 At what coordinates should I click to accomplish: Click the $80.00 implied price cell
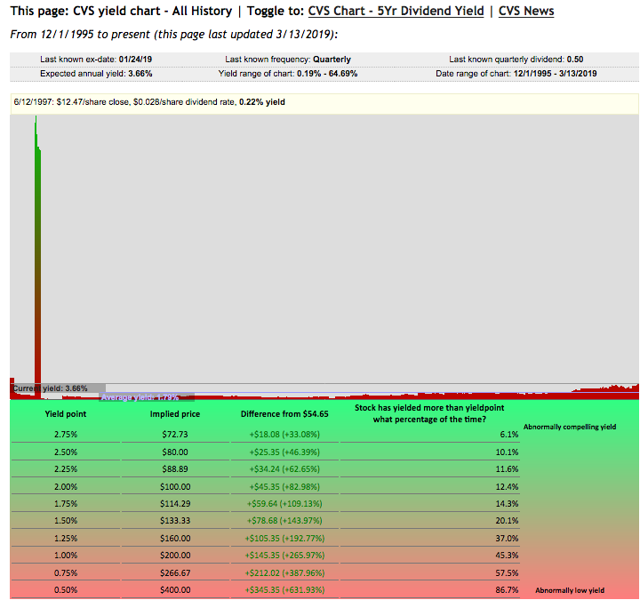point(175,452)
